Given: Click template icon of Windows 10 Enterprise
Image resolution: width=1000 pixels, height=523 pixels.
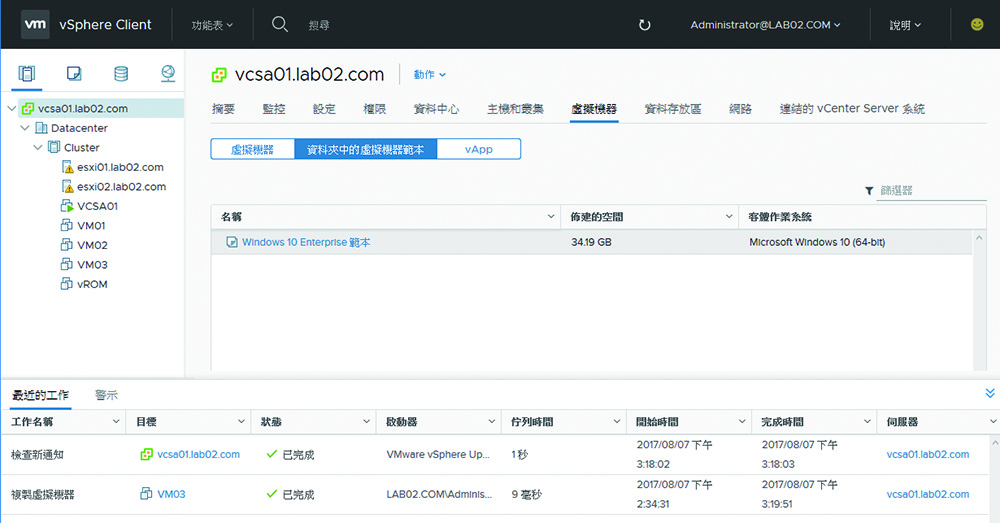Looking at the screenshot, I should pos(232,242).
